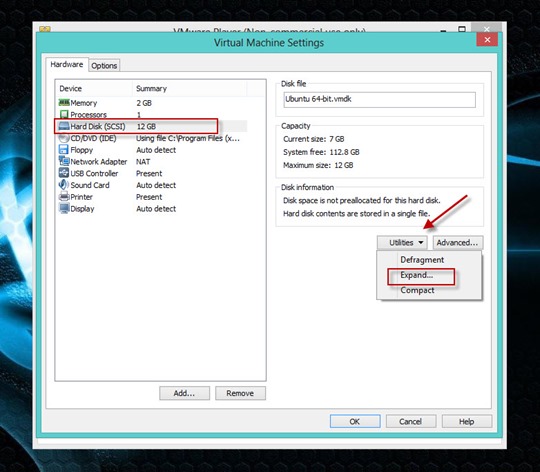Click the Disk file path field
This screenshot has width=540, height=472.
pos(380,100)
